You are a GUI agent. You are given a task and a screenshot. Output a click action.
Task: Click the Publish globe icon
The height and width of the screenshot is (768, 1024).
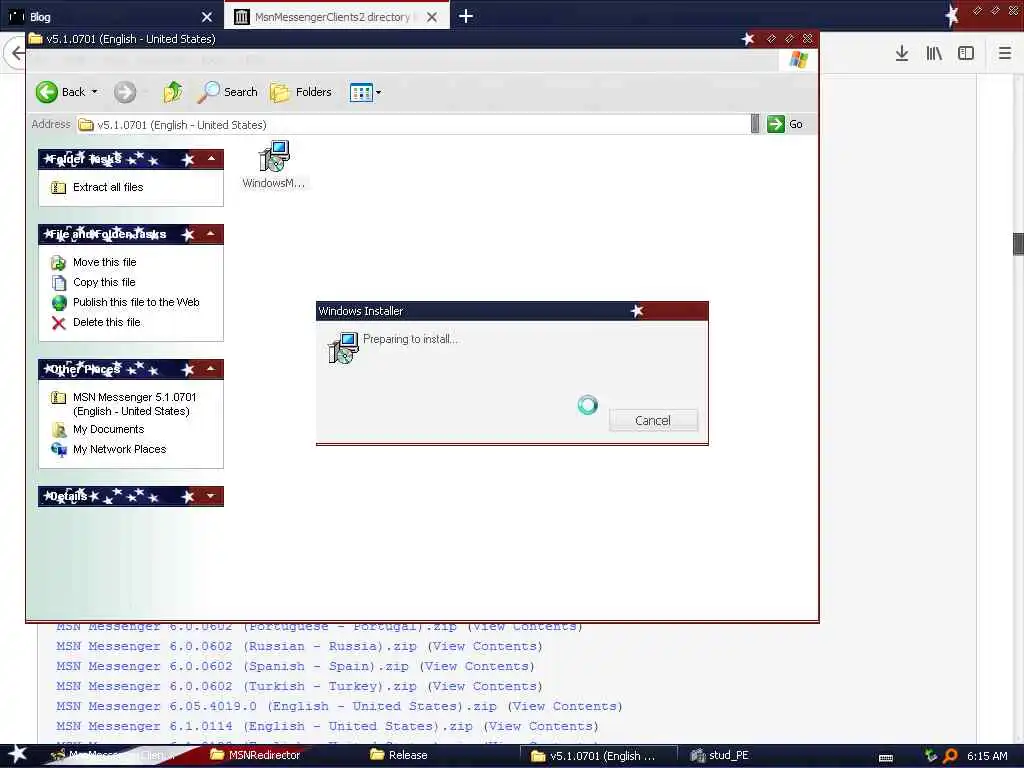[x=59, y=303]
